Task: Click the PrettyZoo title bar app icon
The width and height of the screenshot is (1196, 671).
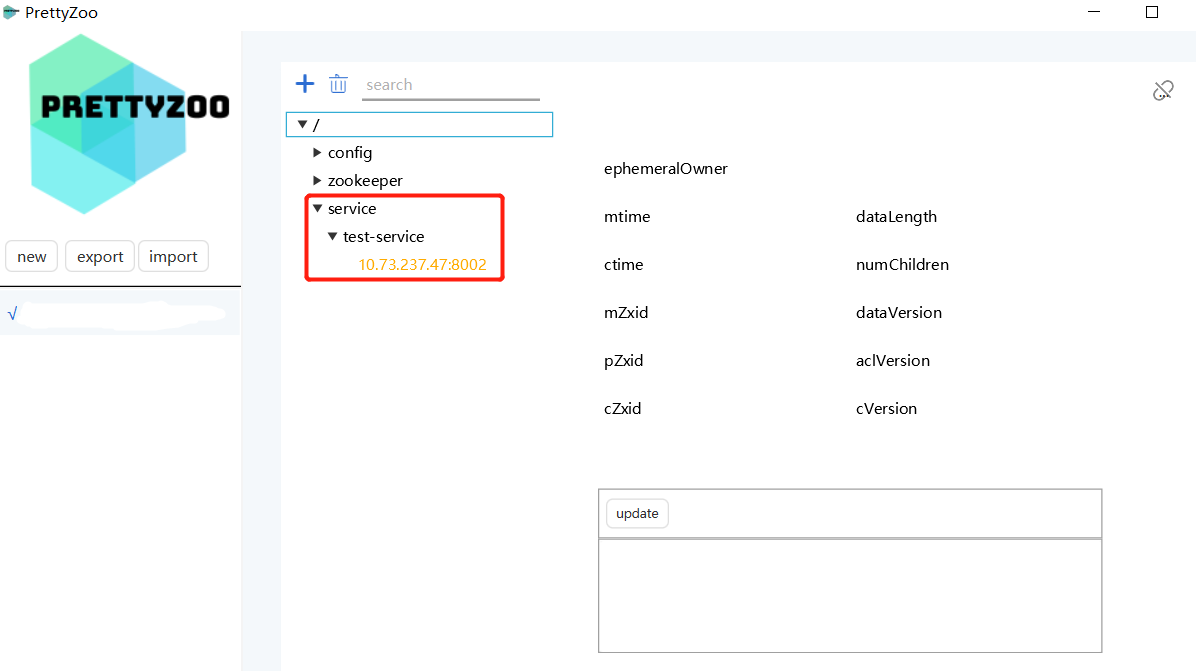Action: point(11,13)
